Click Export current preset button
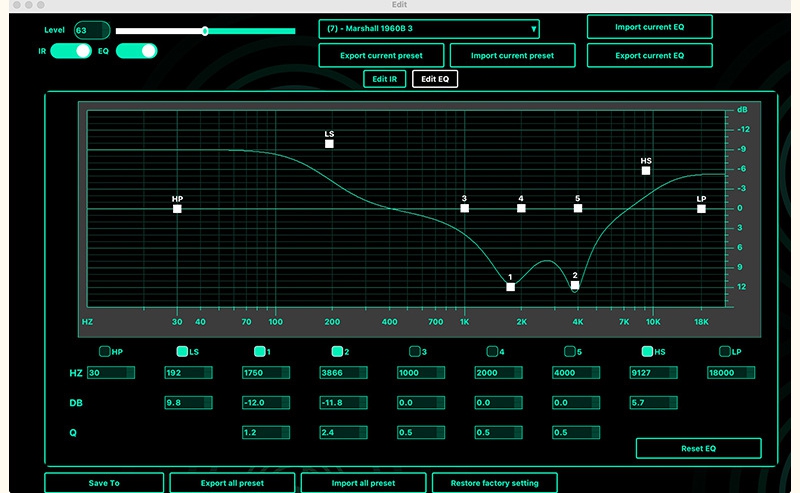 (381, 55)
